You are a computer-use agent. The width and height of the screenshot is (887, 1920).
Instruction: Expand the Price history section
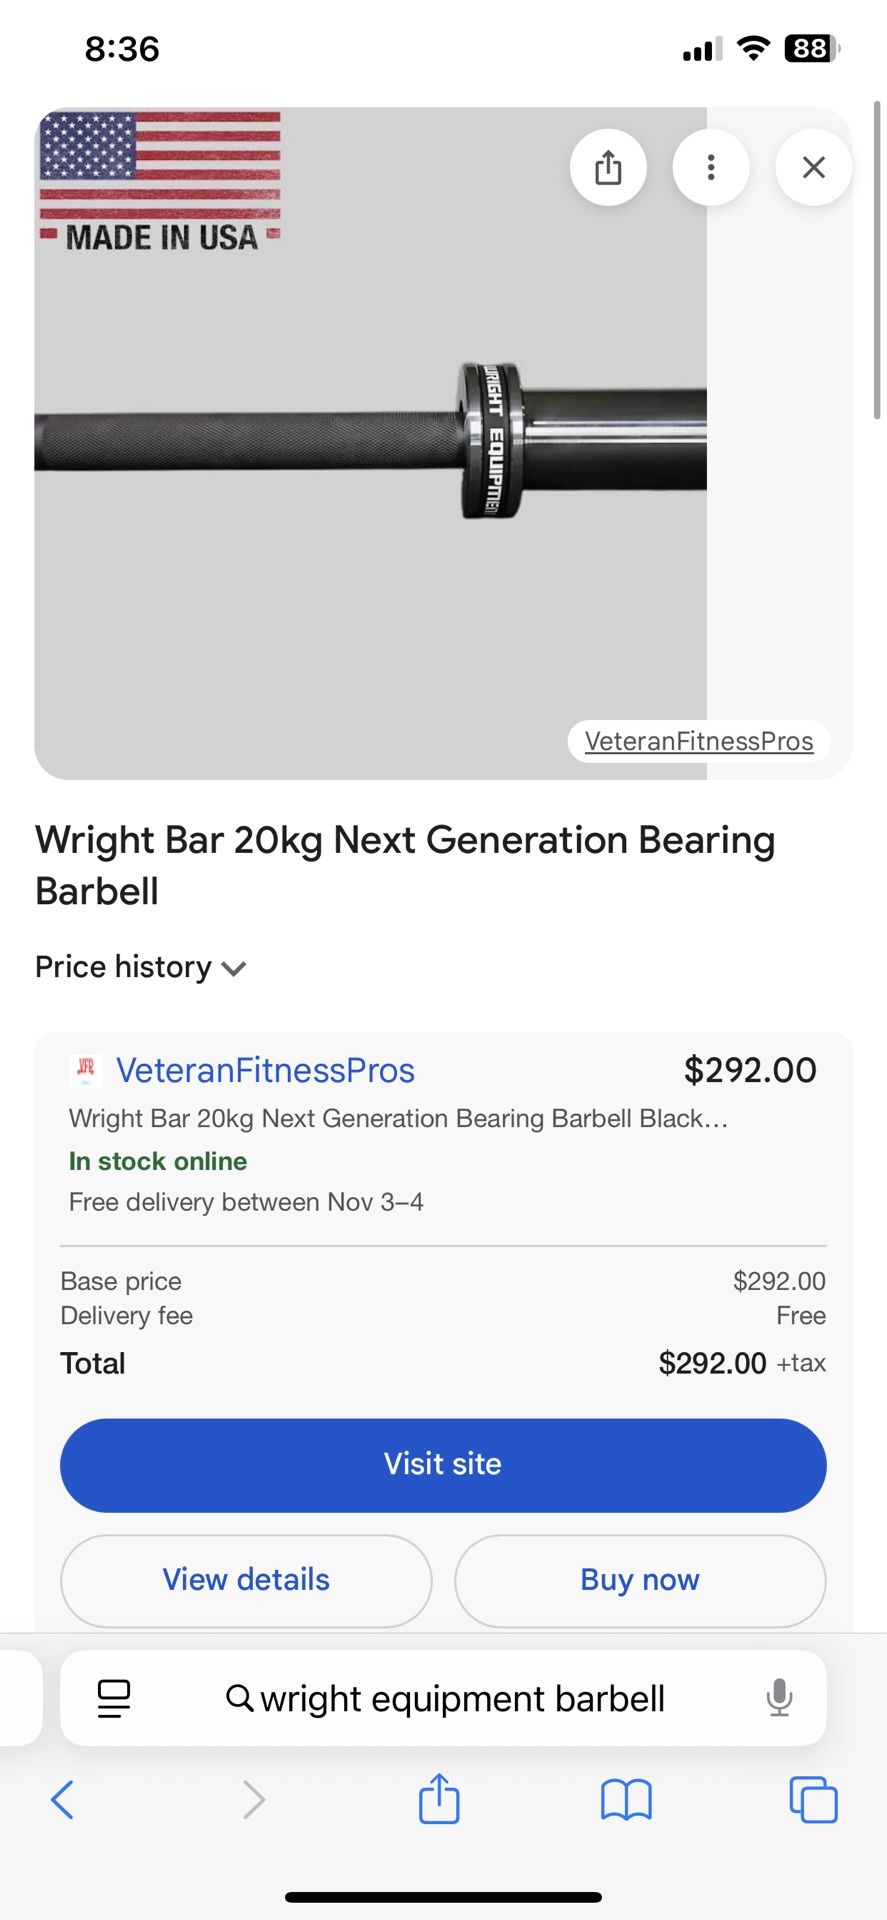point(140,967)
